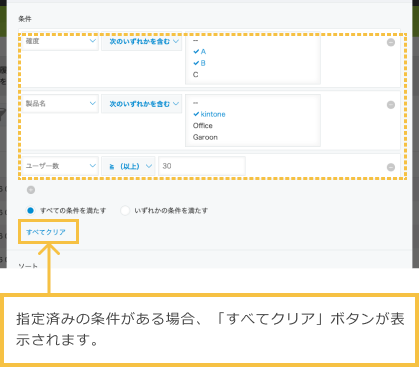Uncheck option B in 確度 list

tap(199, 63)
